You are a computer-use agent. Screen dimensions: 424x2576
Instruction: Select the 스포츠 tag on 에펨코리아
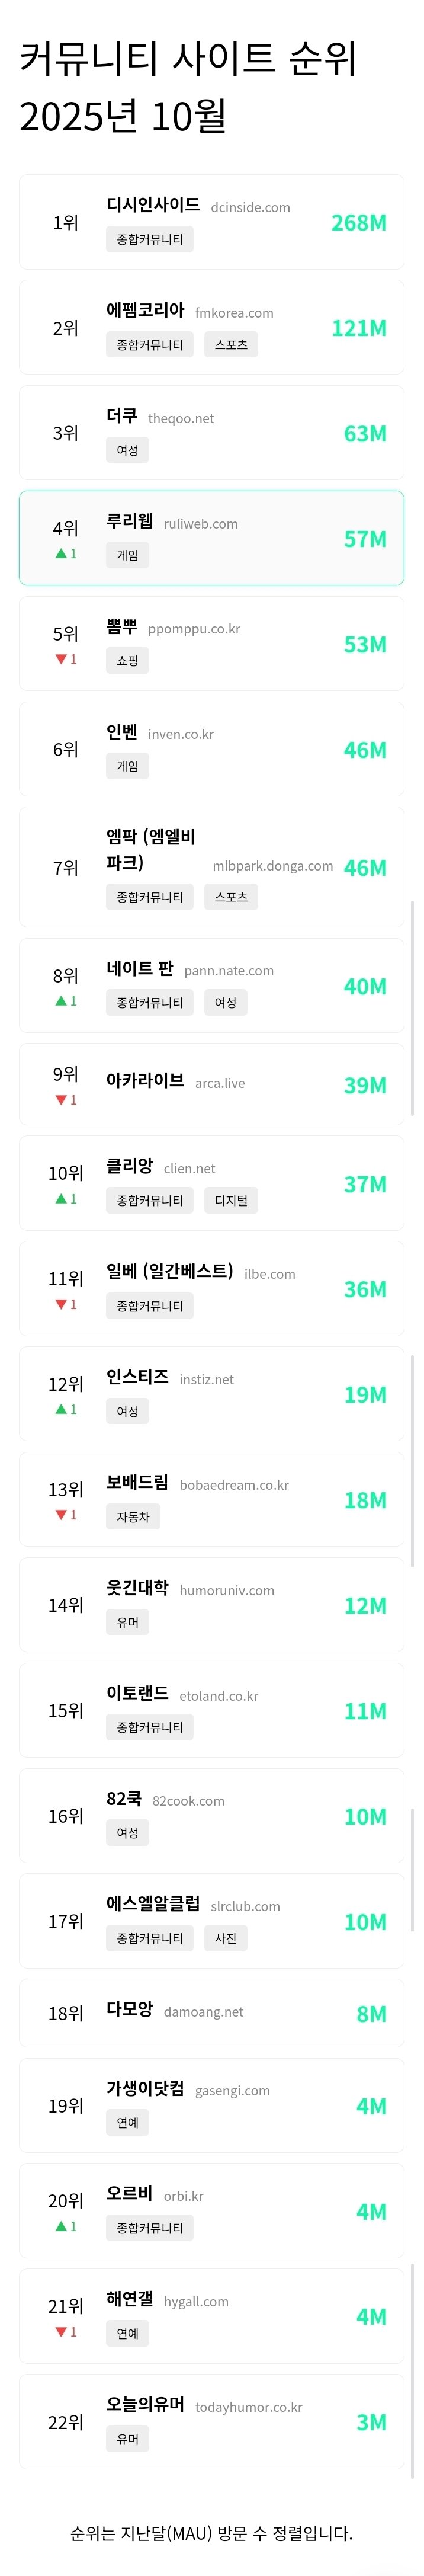pos(231,345)
